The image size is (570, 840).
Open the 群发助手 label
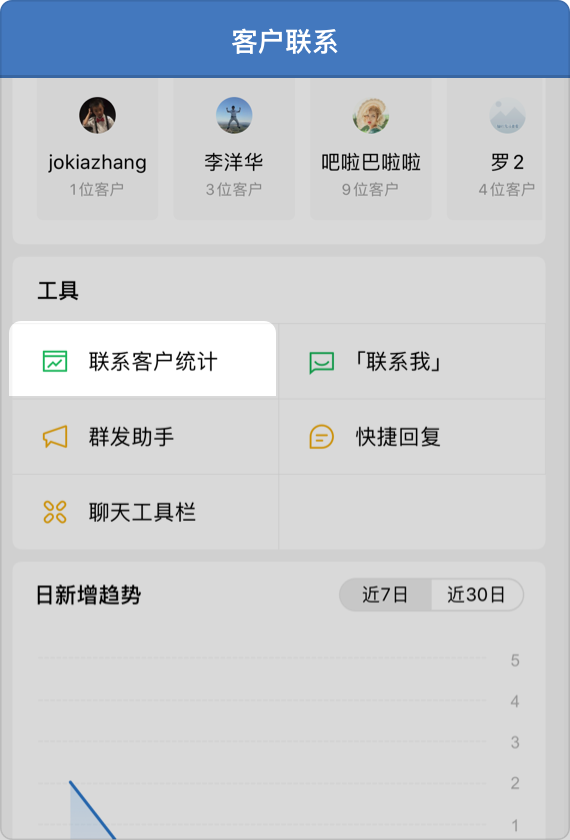point(131,437)
